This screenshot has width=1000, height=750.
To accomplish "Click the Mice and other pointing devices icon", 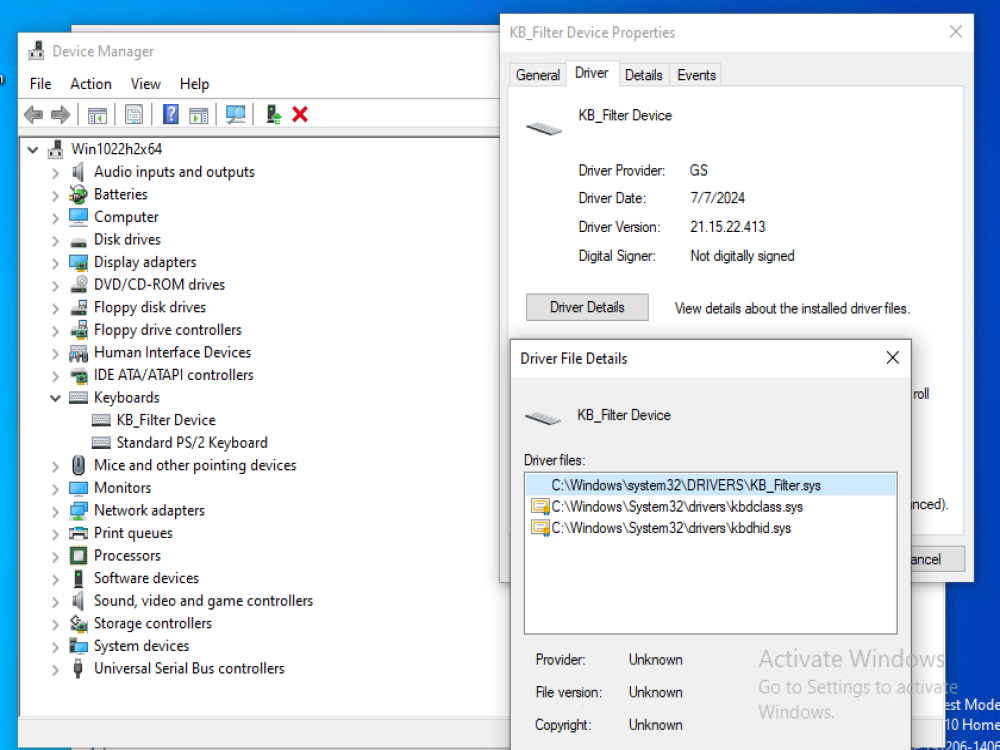I will click(78, 466).
